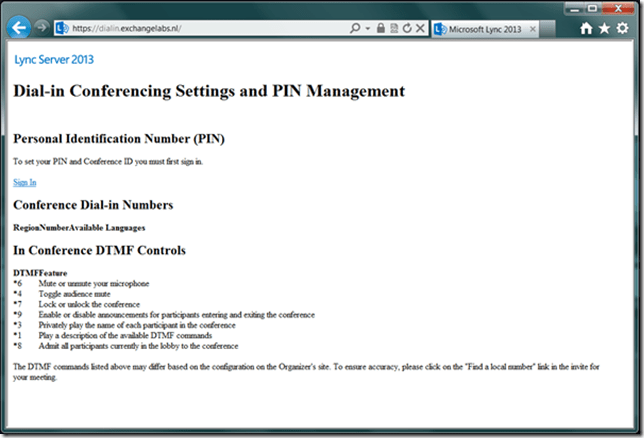Minimize the Internet Explorer window

[x=572, y=8]
